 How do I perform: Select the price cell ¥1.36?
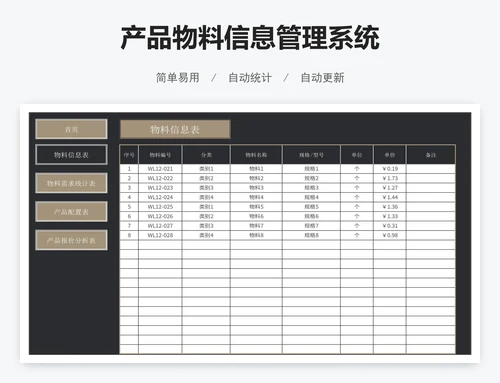pos(390,207)
